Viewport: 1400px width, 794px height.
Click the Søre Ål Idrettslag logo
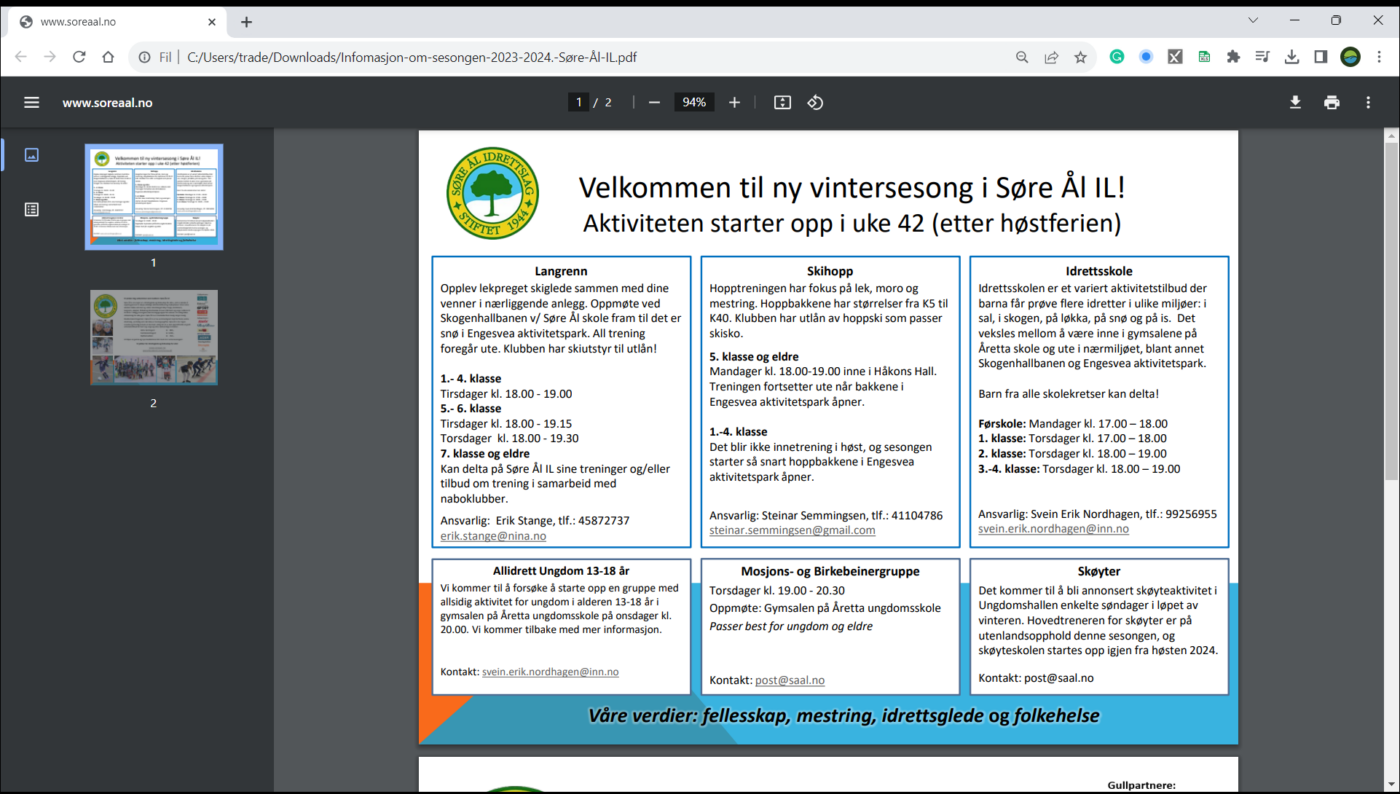click(492, 193)
